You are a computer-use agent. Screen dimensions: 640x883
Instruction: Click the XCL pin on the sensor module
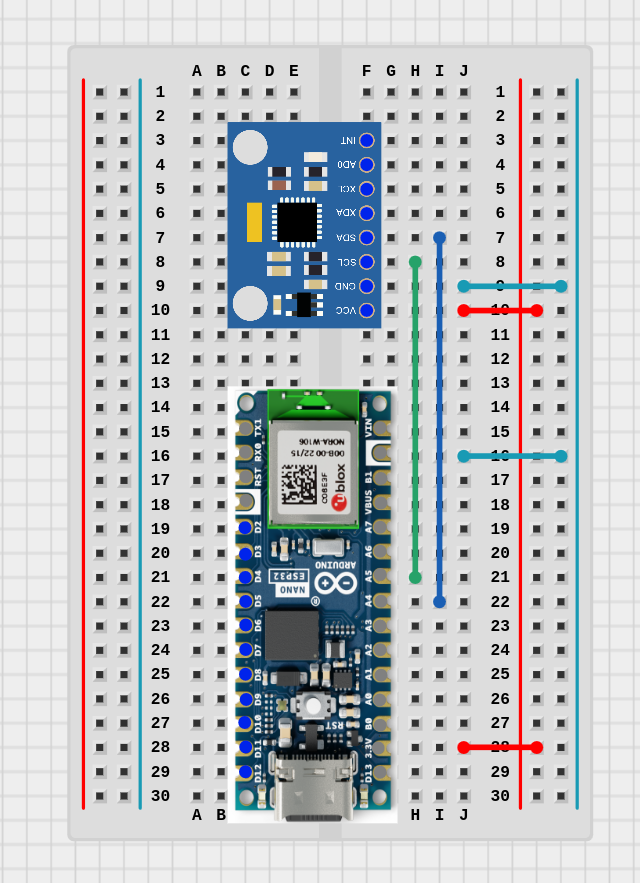coord(367,189)
